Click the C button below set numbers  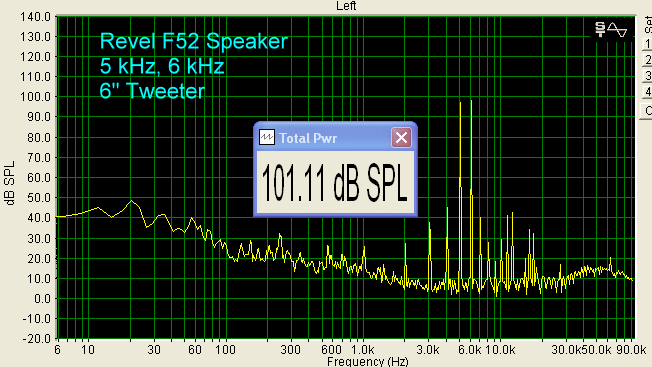tap(647, 111)
